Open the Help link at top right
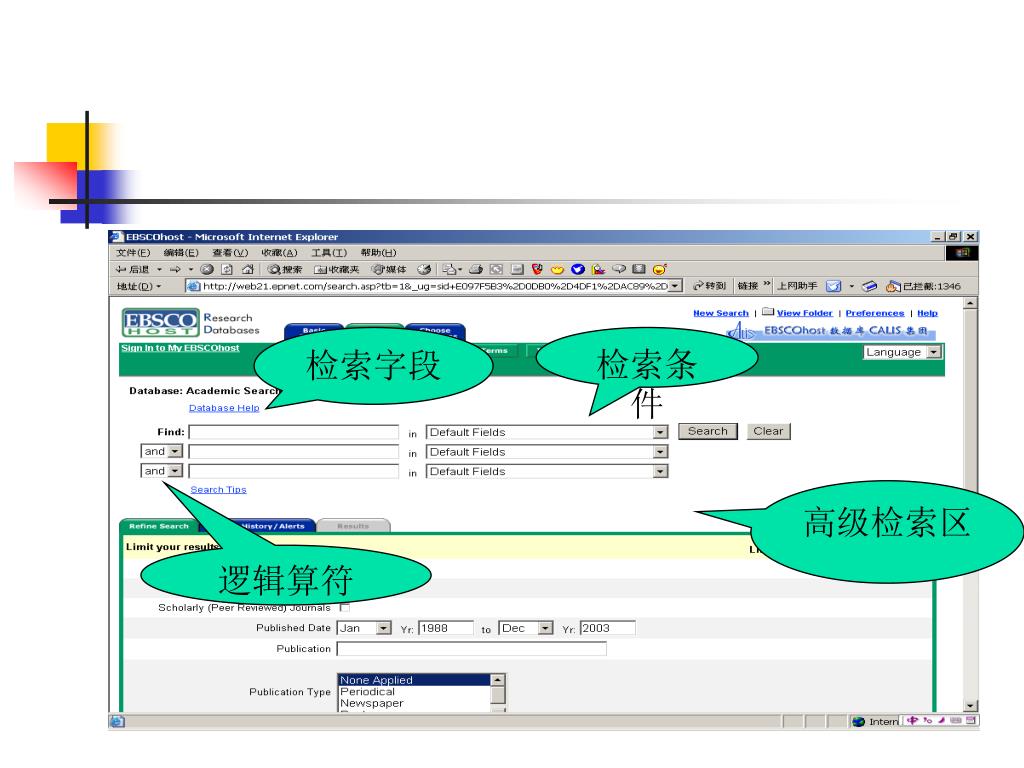Viewport: 1024px width, 768px height. pos(927,313)
